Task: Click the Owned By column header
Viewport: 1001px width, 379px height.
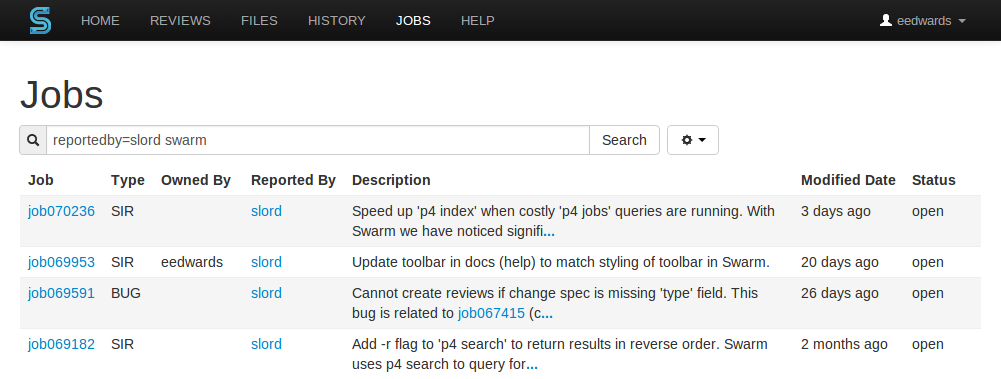Action: click(196, 180)
